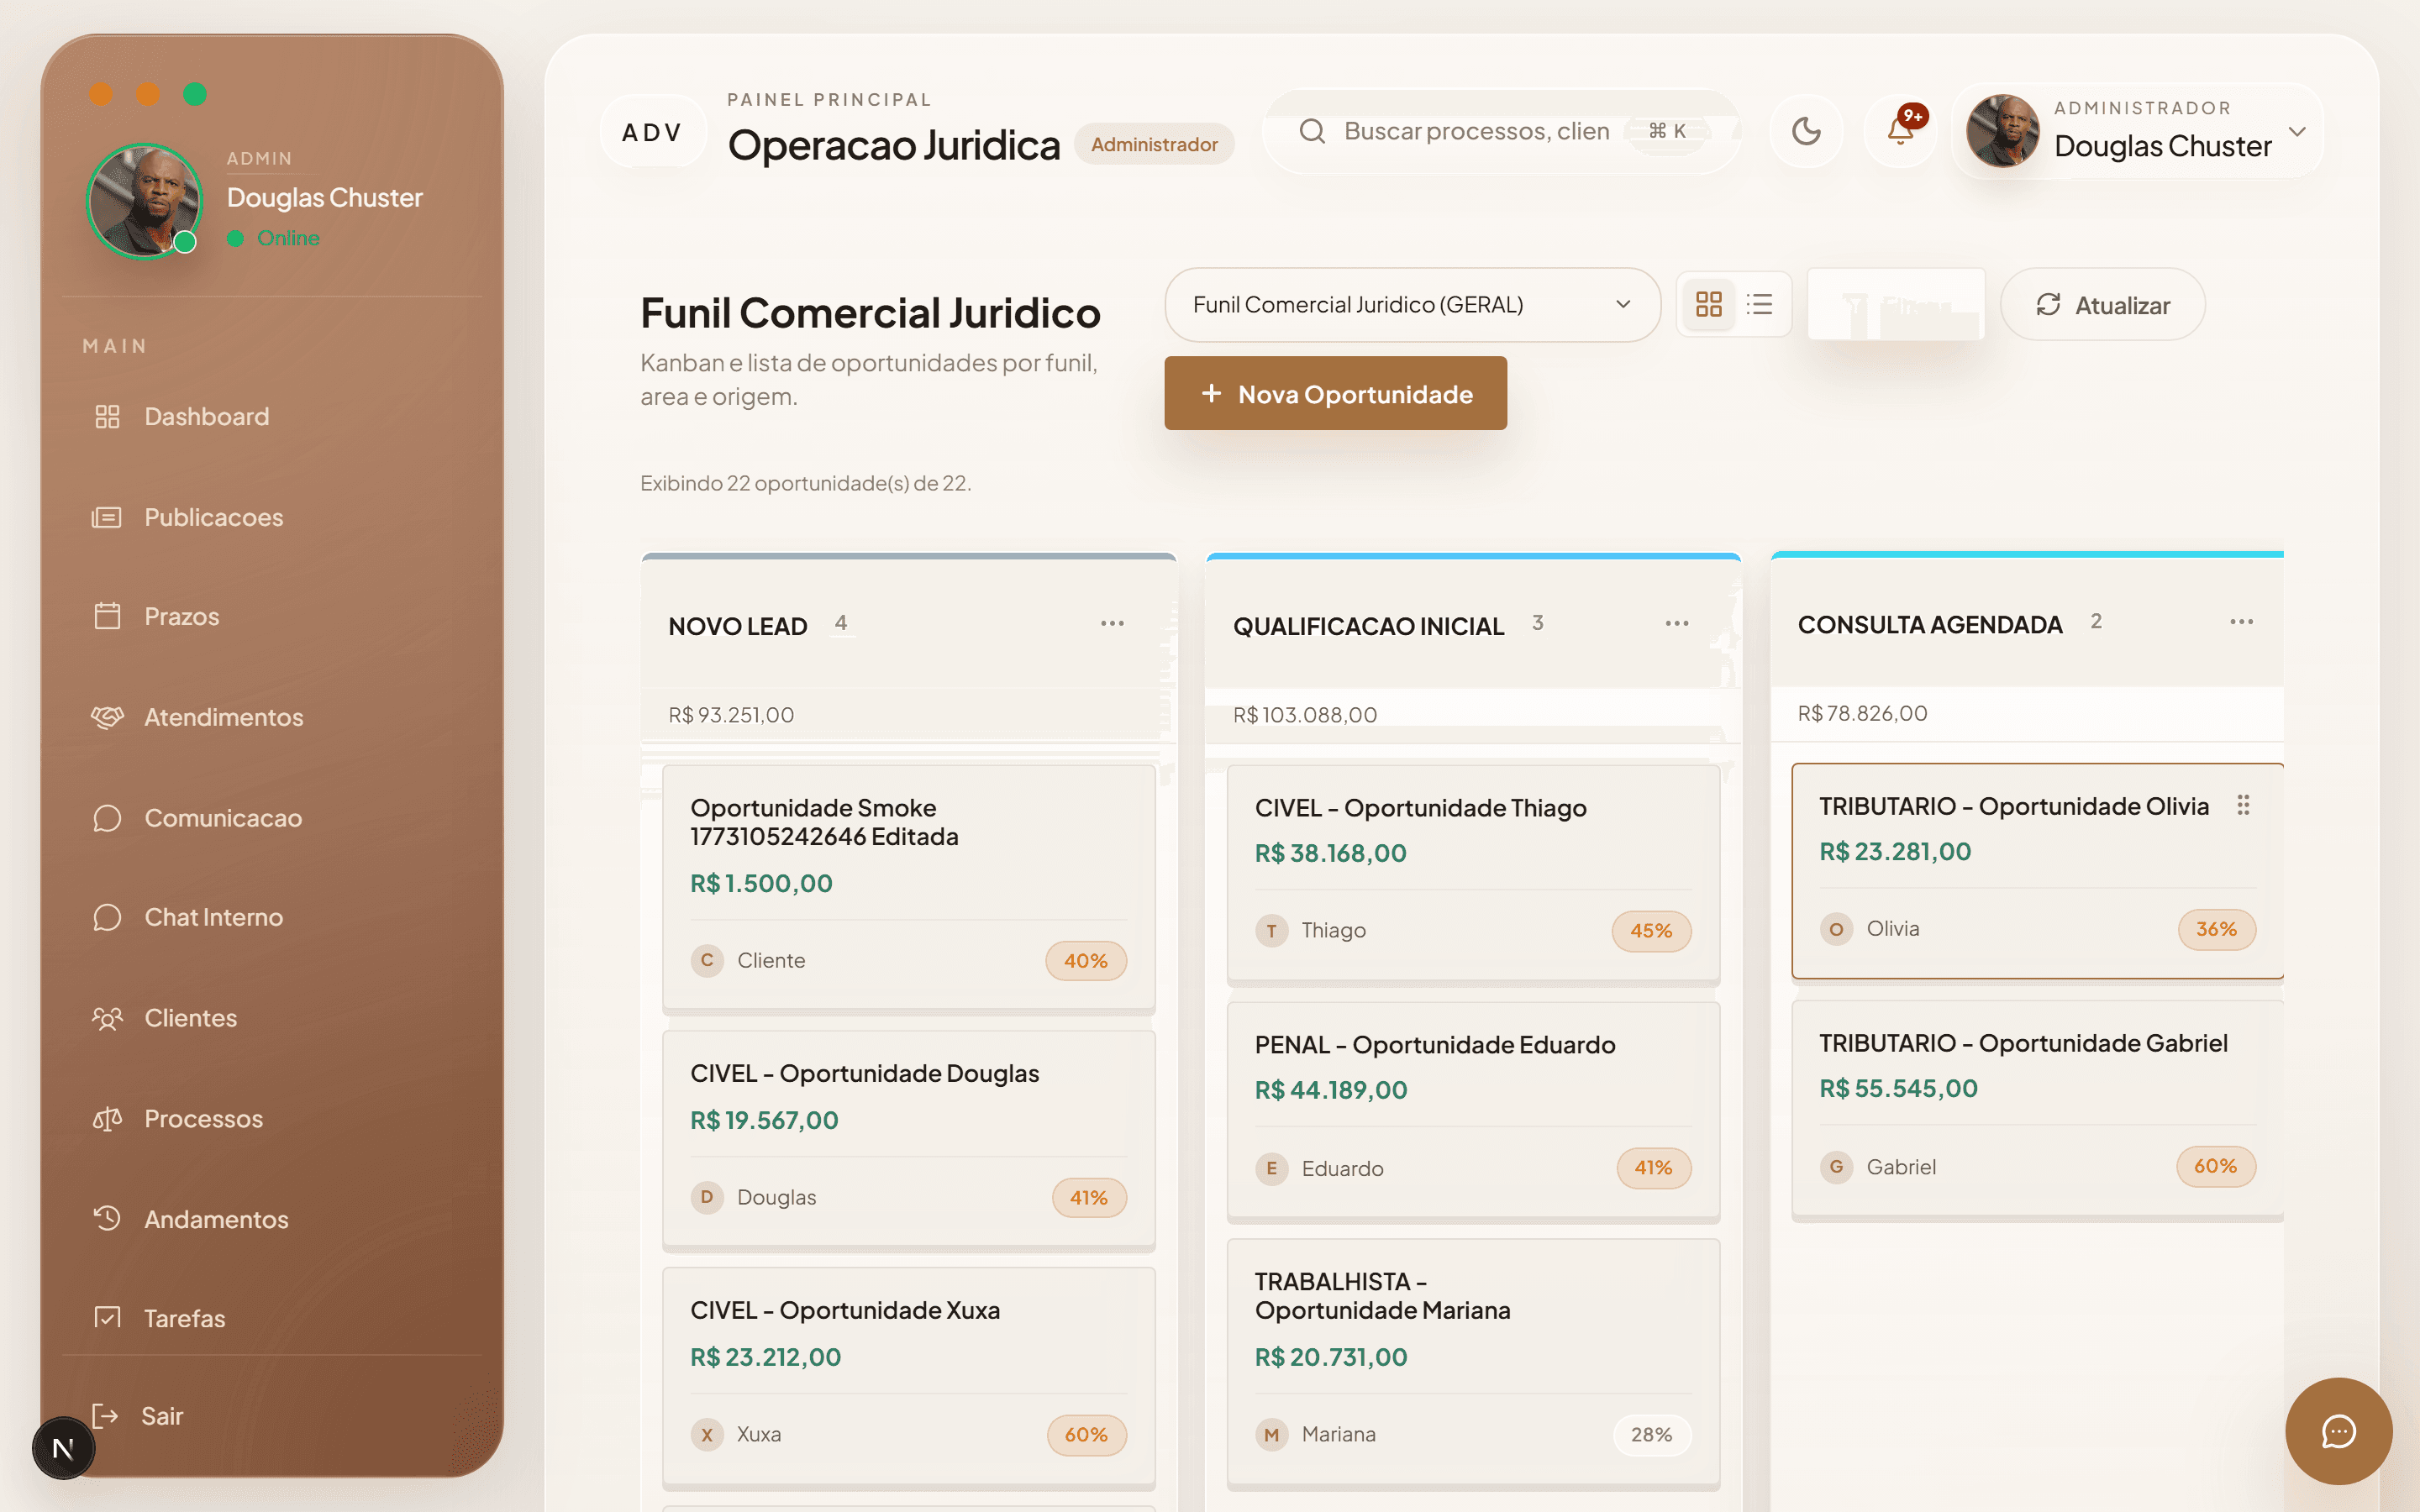Open Atendimentos sidebar item
Viewport: 2420px width, 1512px height.
pos(223,717)
